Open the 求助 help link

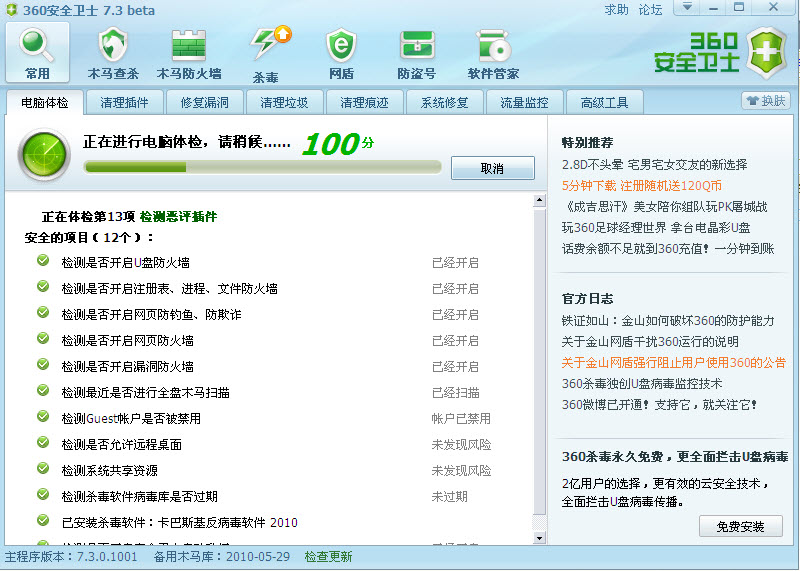coord(617,10)
